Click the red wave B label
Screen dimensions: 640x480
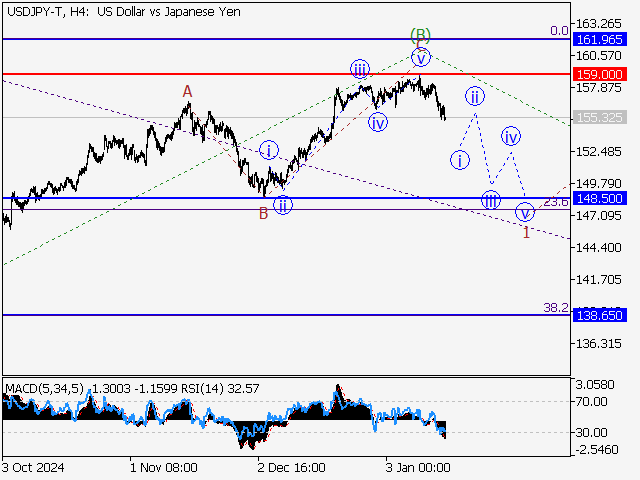pyautogui.click(x=263, y=212)
